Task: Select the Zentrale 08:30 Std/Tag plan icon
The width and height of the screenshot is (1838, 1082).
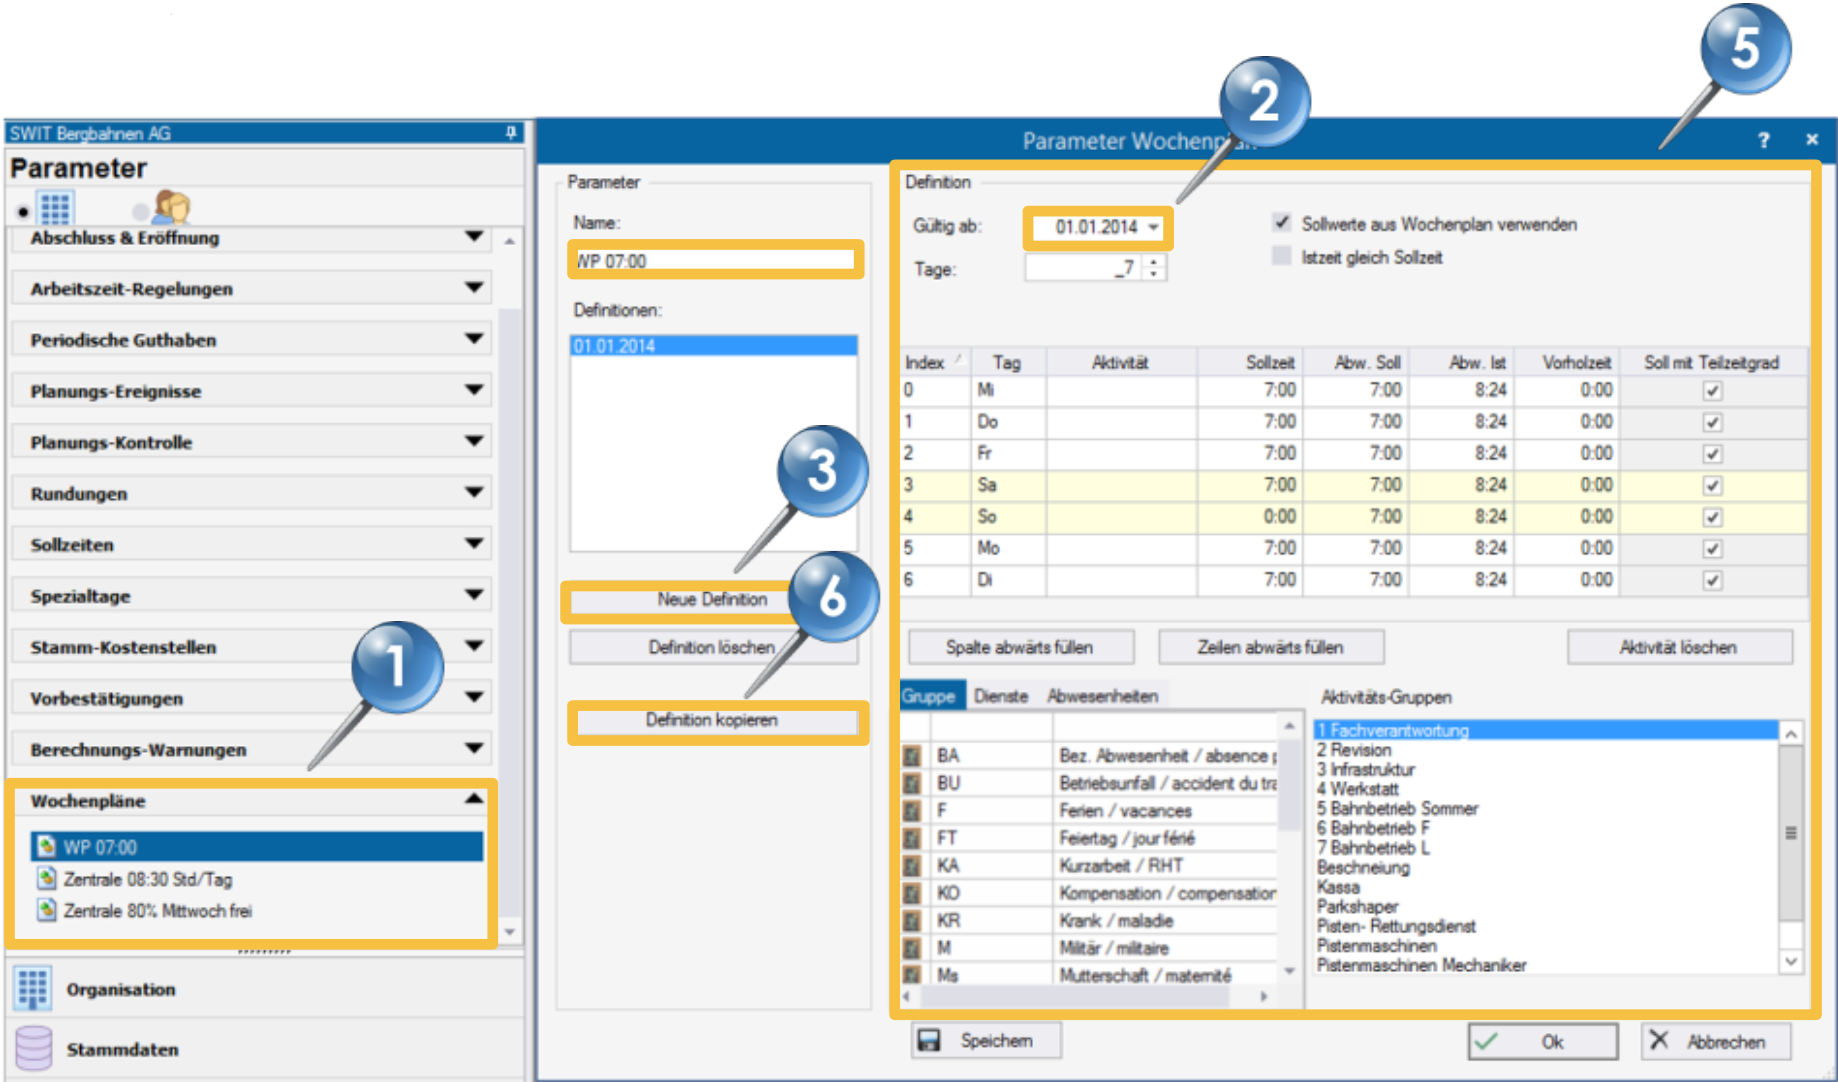Action: click(46, 879)
